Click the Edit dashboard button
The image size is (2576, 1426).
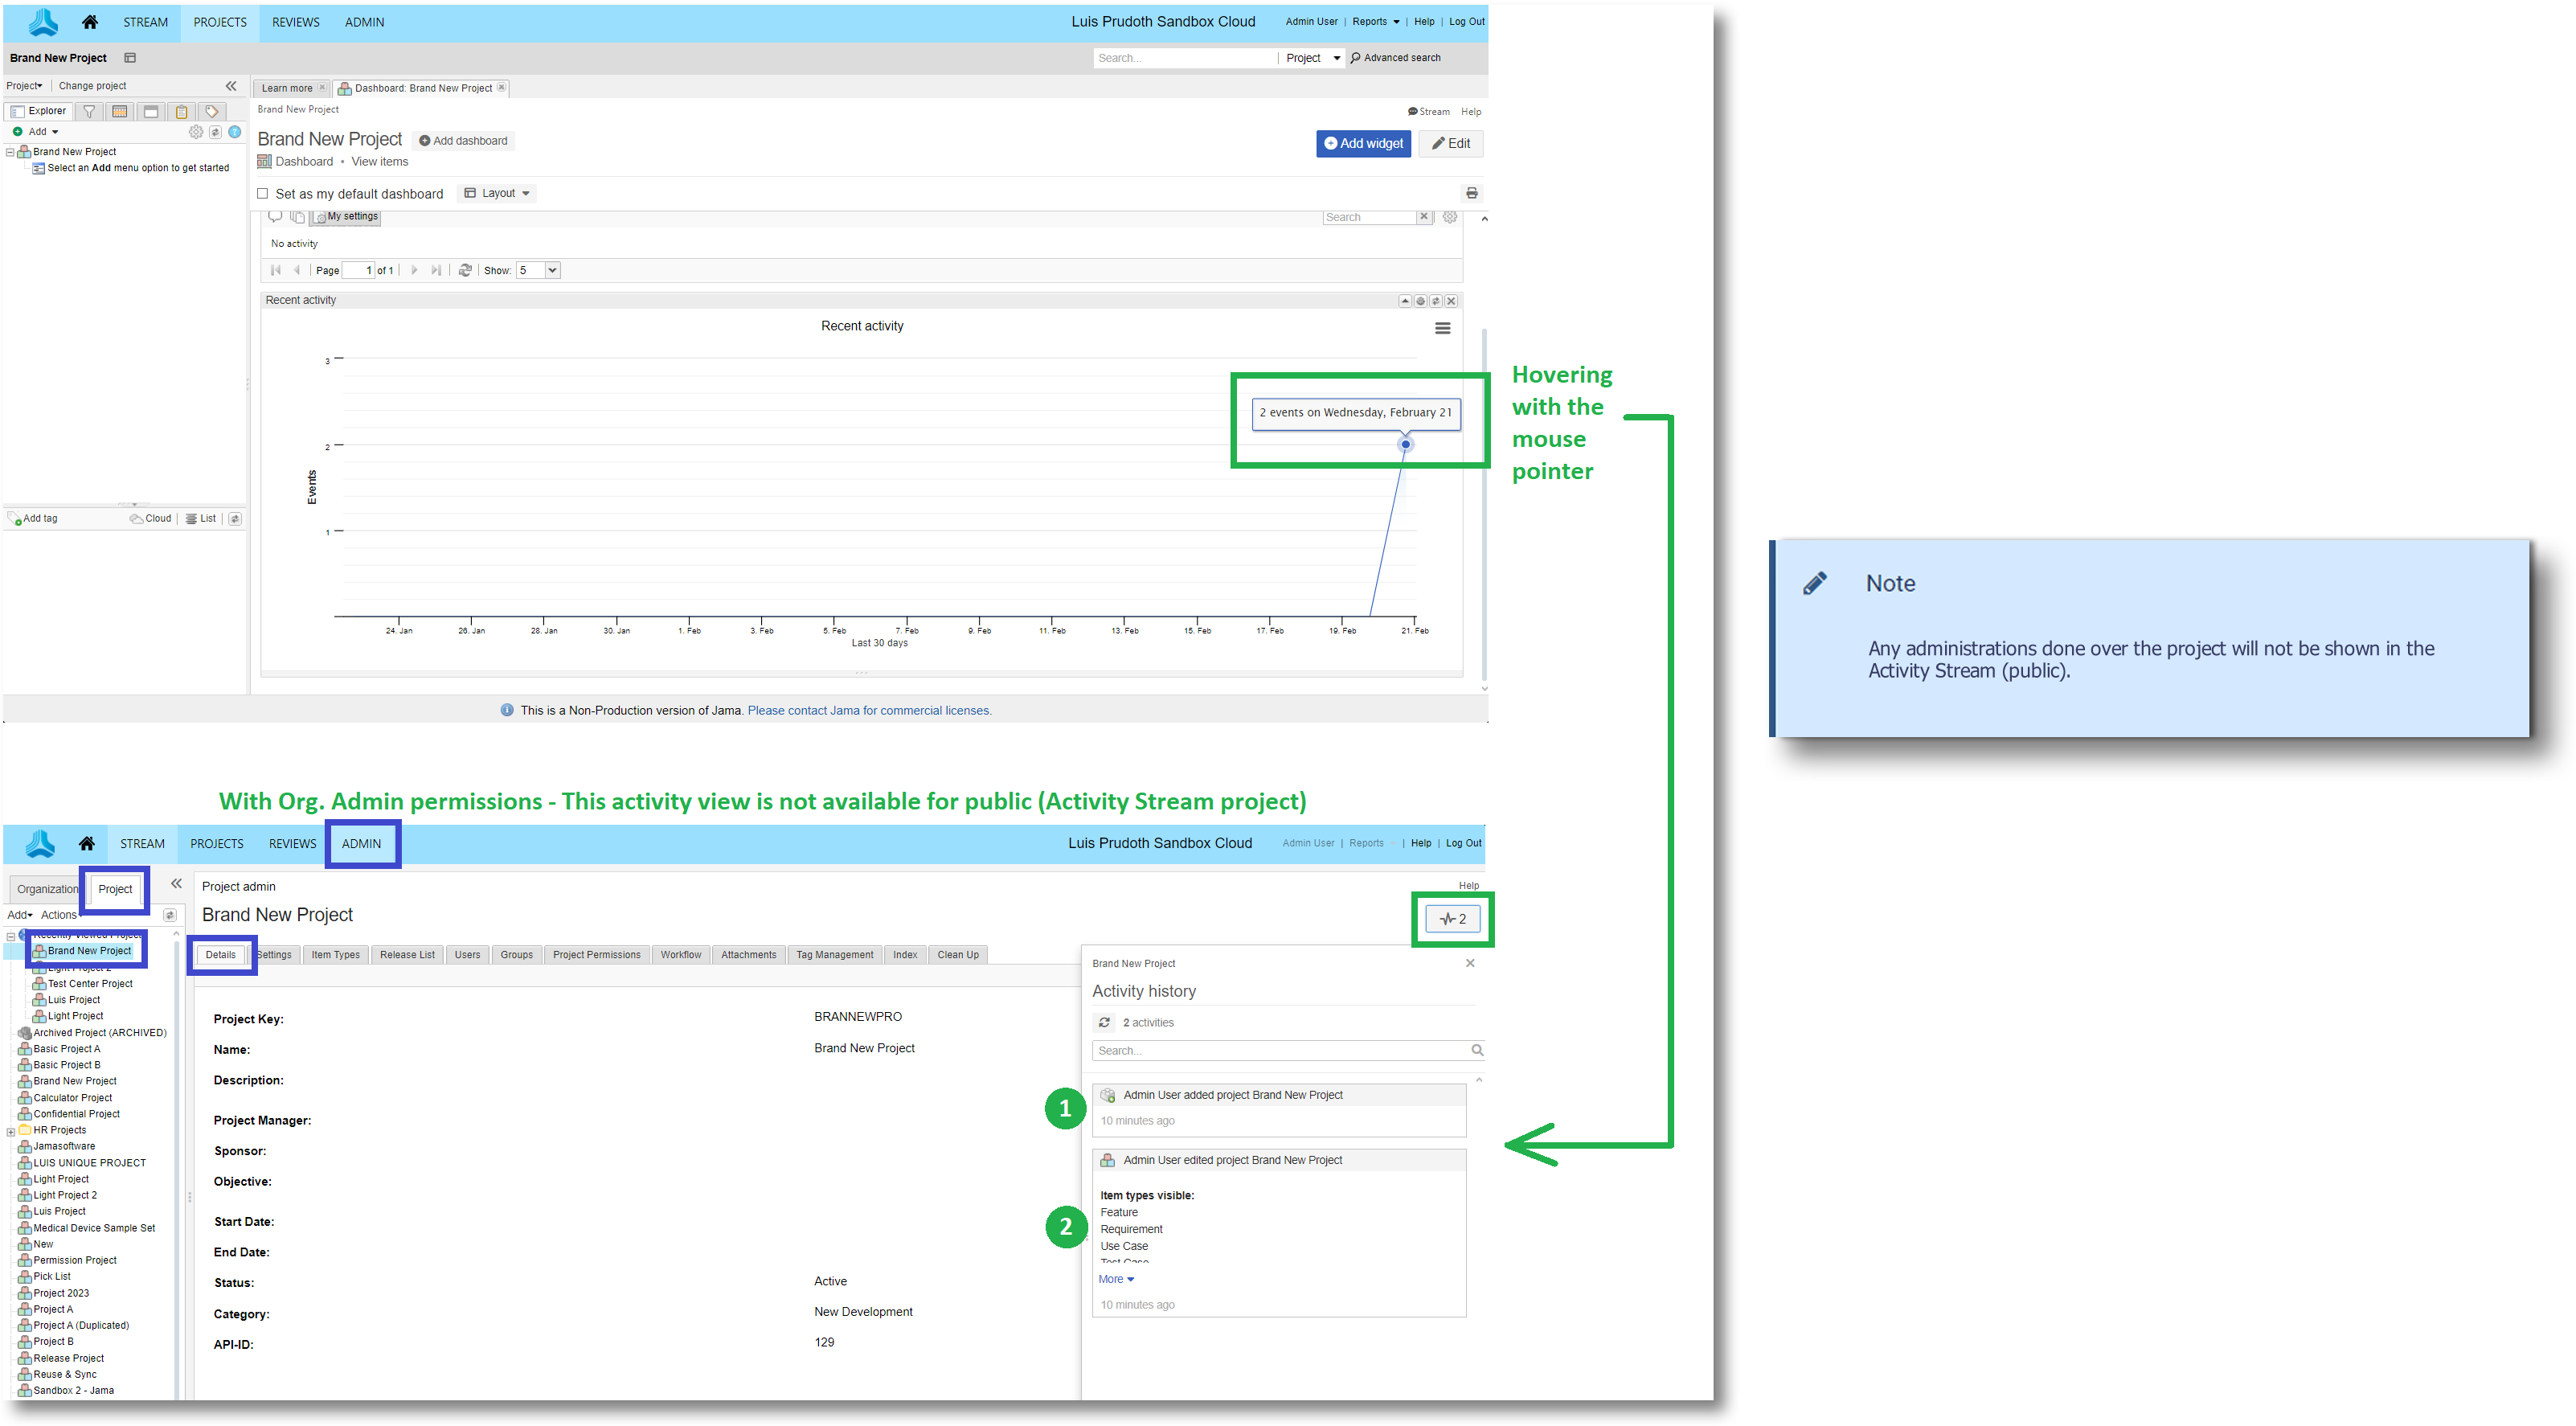tap(1451, 144)
